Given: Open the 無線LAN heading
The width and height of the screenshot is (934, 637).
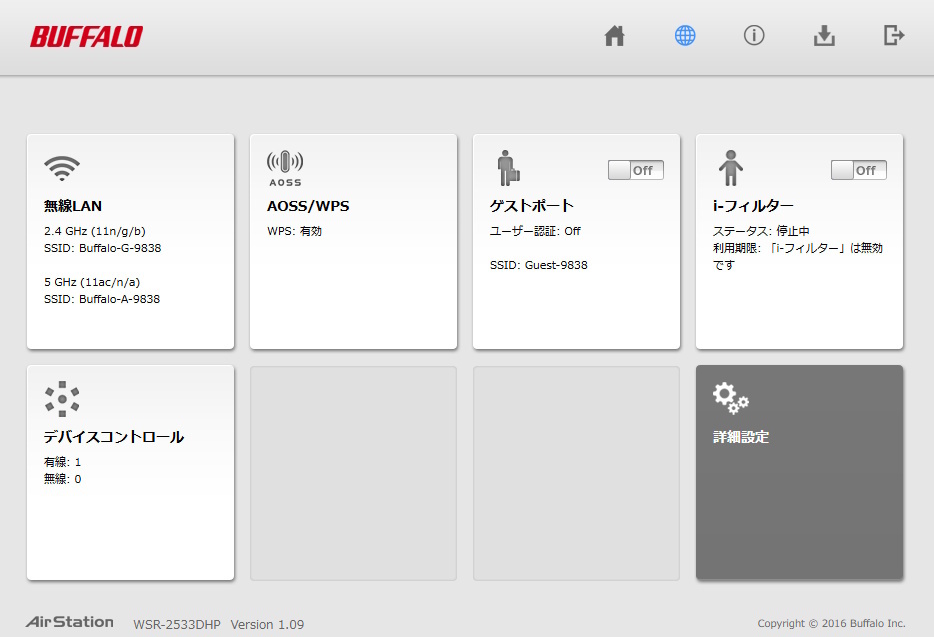Looking at the screenshot, I should point(73,206).
